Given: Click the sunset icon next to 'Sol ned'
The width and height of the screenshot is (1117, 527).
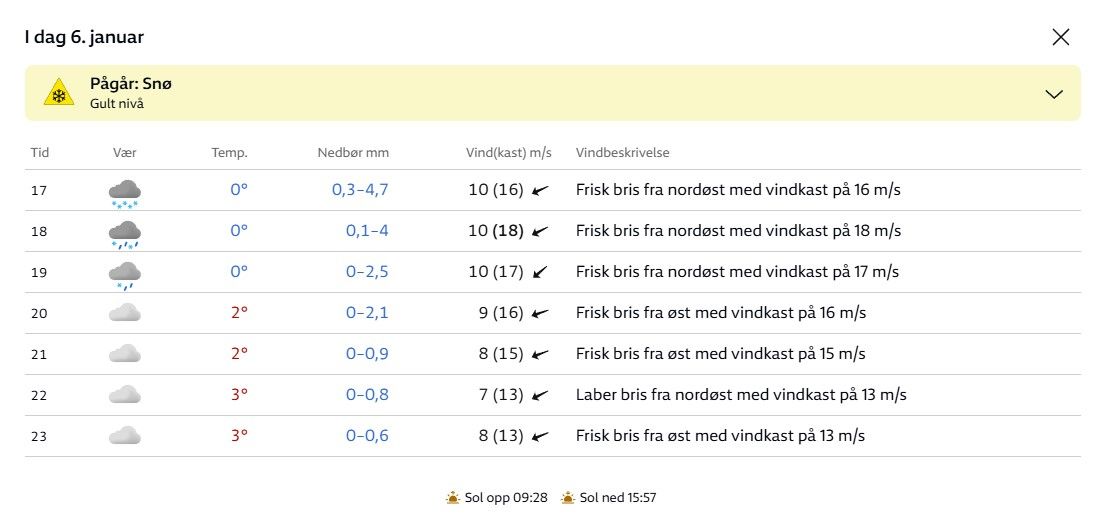Looking at the screenshot, I should pos(568,498).
